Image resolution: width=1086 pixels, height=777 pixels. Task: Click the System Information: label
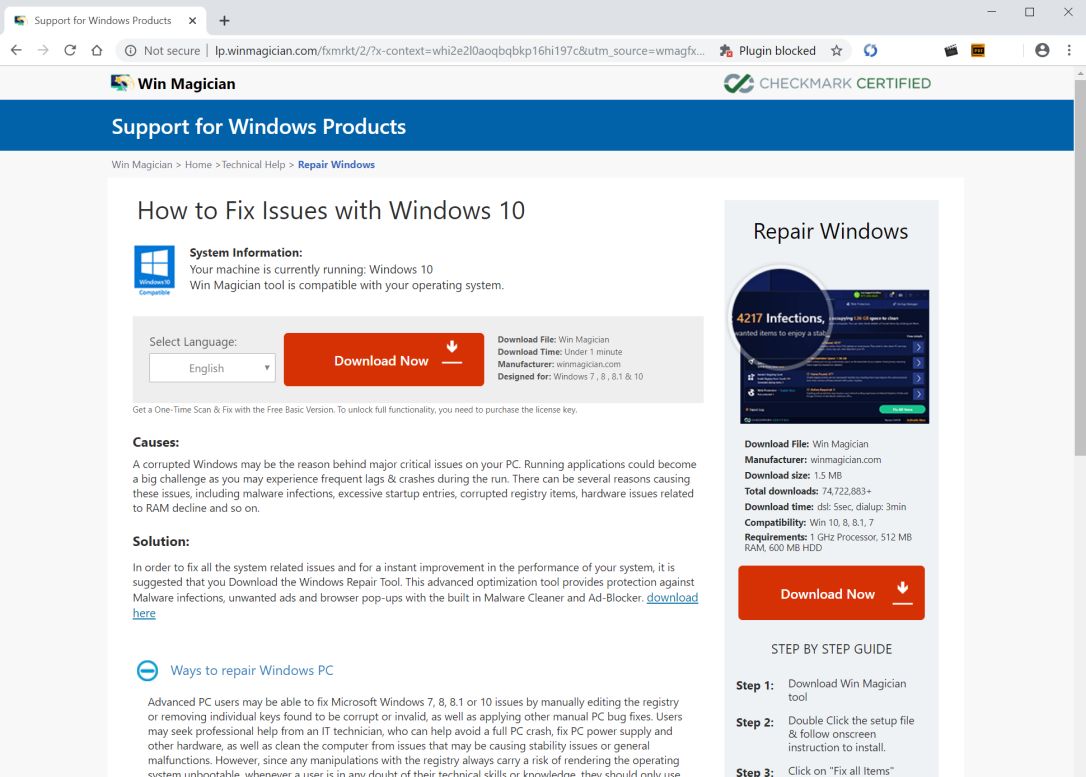pos(246,253)
